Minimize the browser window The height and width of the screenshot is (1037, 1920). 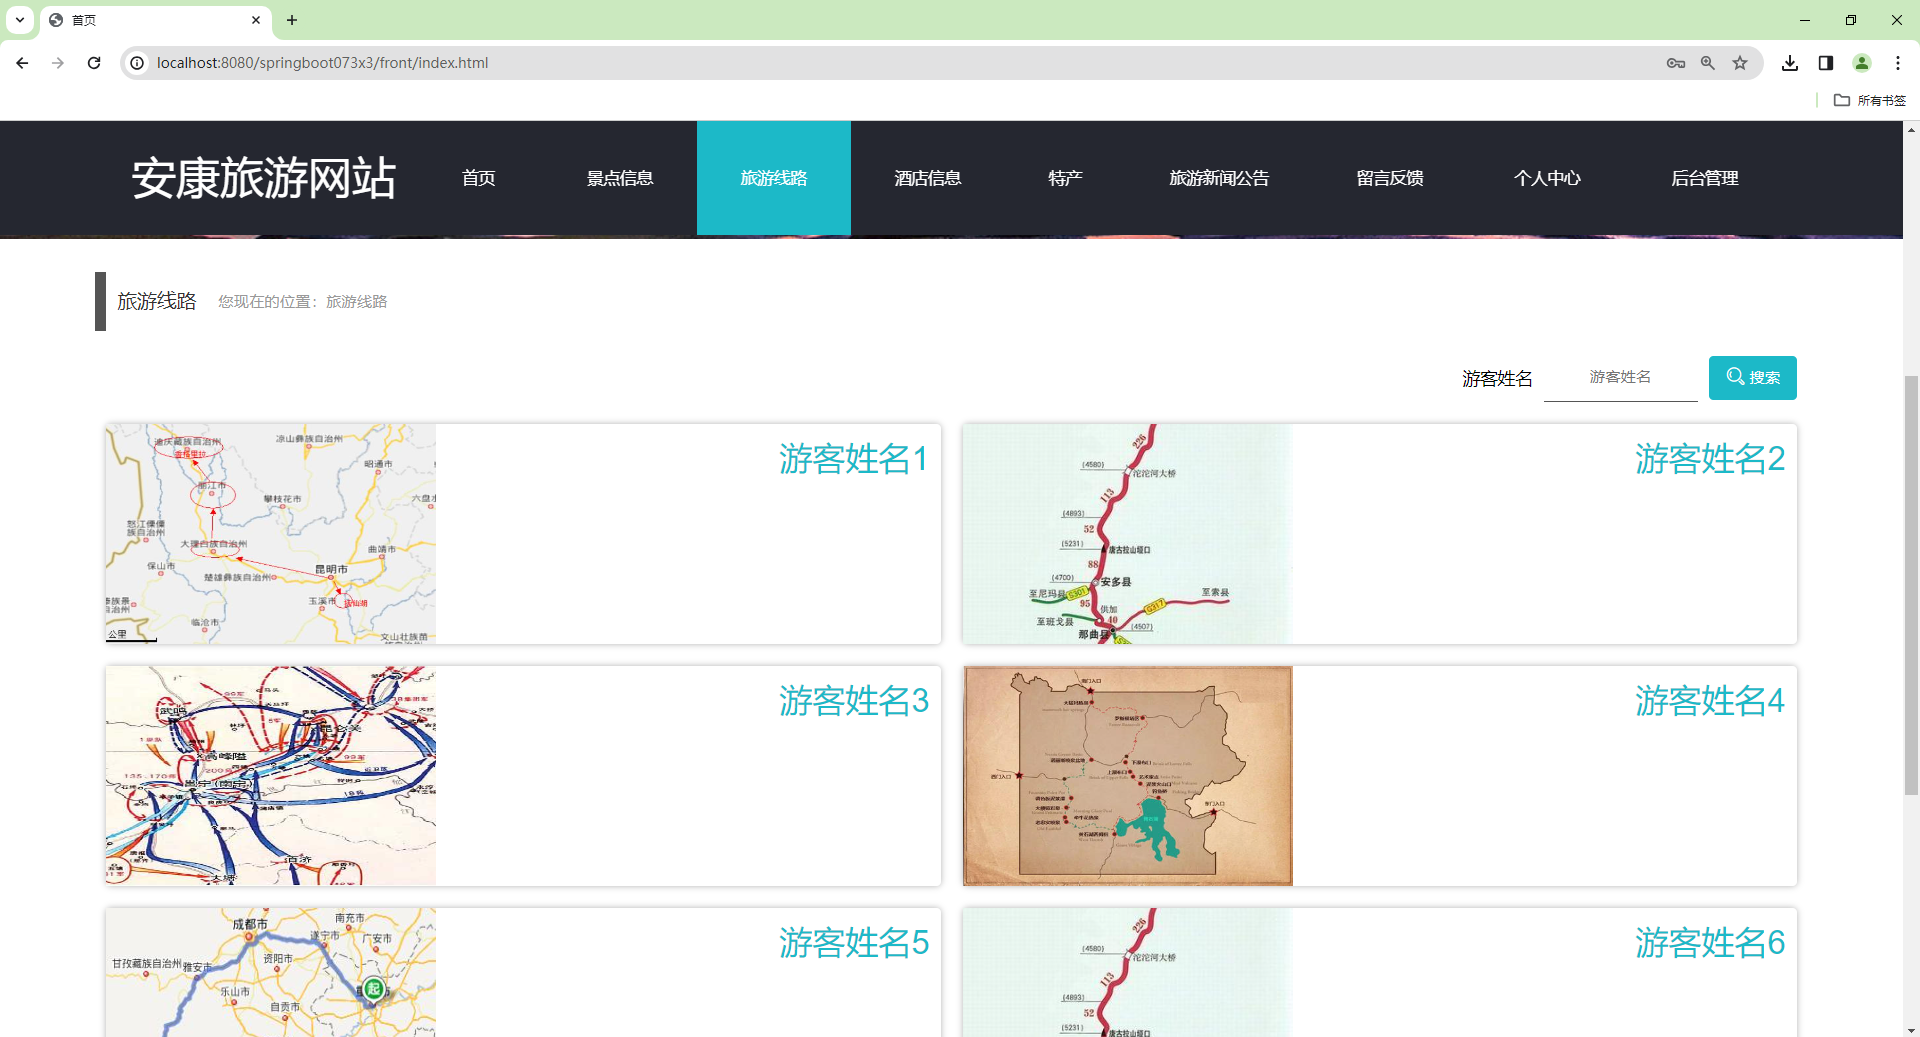pyautogui.click(x=1805, y=20)
